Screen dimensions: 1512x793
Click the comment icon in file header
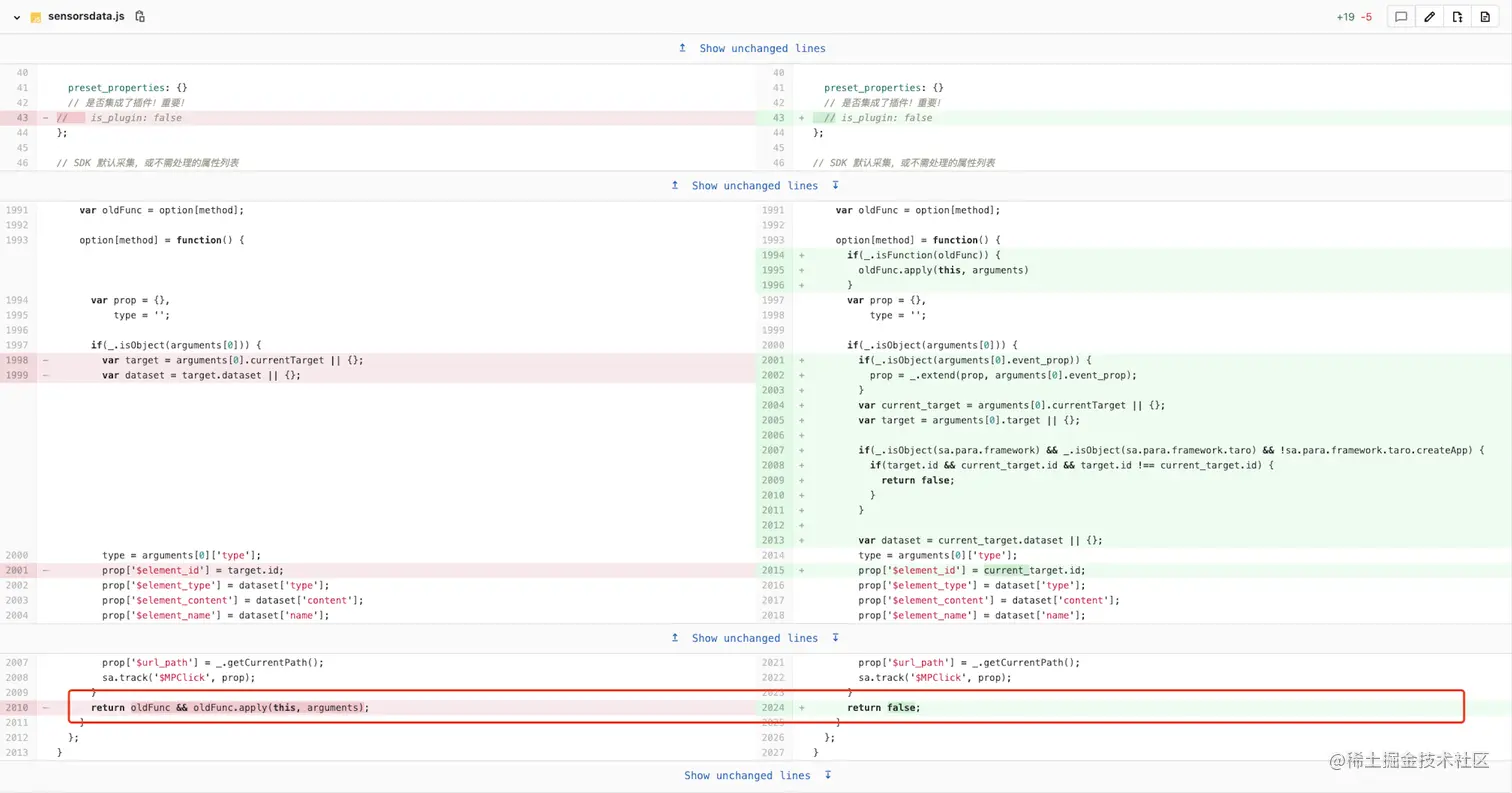1401,17
